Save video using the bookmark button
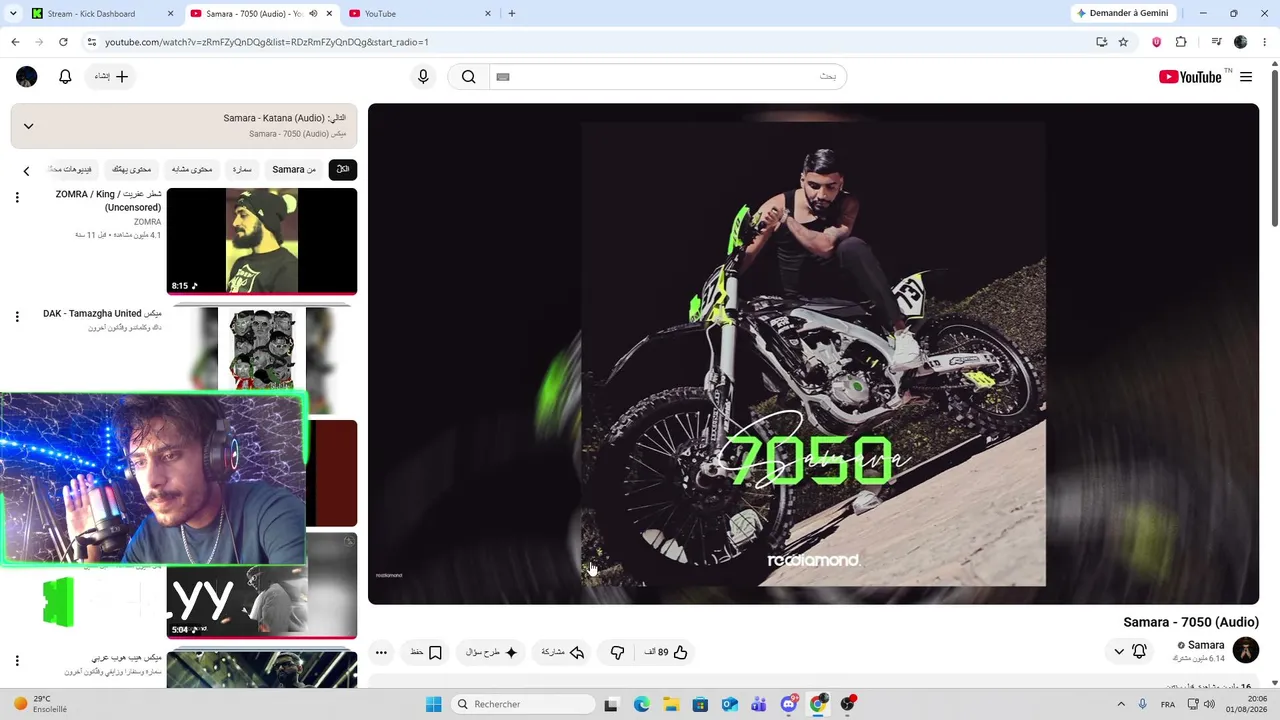The image size is (1280, 720). click(426, 652)
